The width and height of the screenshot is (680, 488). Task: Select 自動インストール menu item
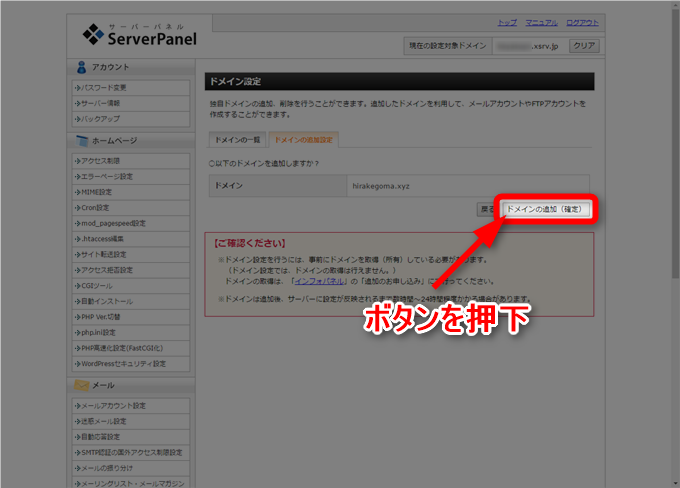pos(131,301)
